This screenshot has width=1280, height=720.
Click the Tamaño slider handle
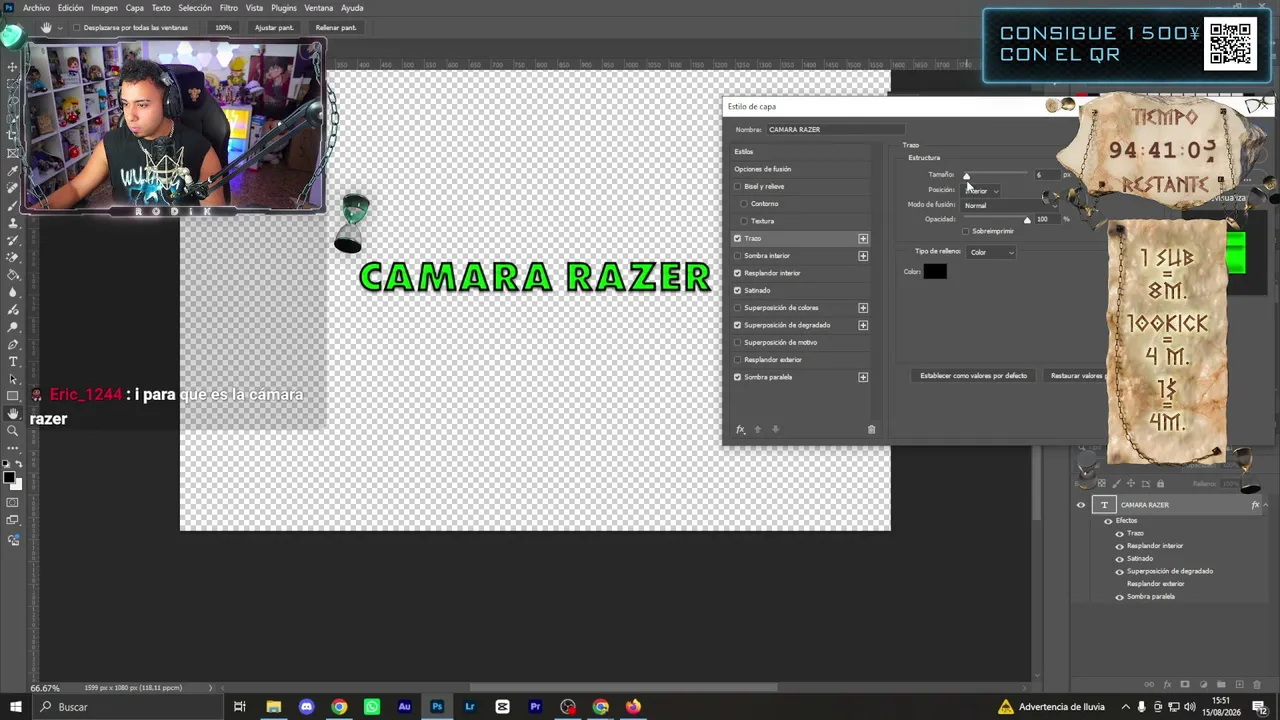pyautogui.click(x=966, y=176)
